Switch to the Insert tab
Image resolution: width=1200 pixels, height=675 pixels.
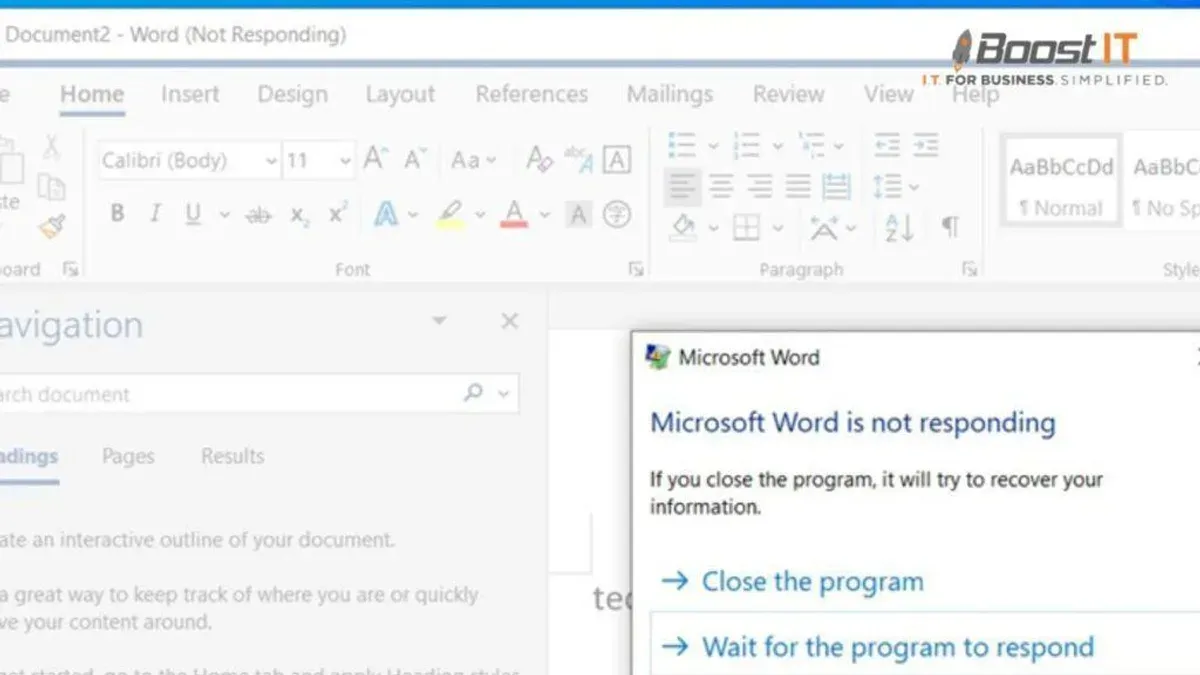pyautogui.click(x=190, y=94)
